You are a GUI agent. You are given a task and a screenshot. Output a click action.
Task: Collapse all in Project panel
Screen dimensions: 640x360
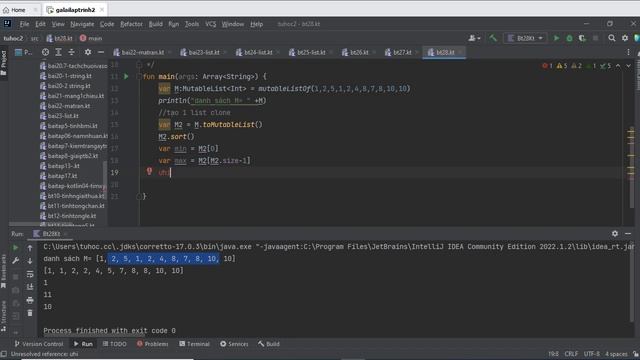pyautogui.click(x=71, y=52)
